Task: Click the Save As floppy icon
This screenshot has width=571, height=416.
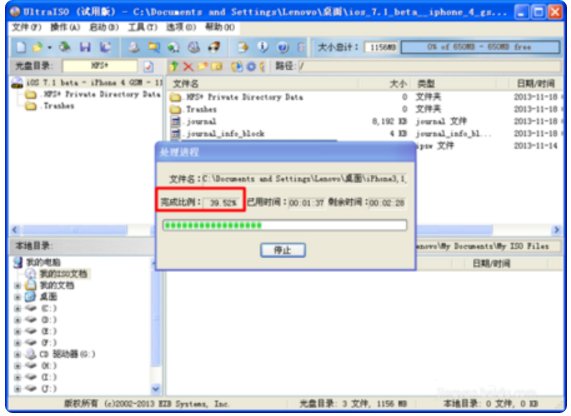Action: [105, 47]
